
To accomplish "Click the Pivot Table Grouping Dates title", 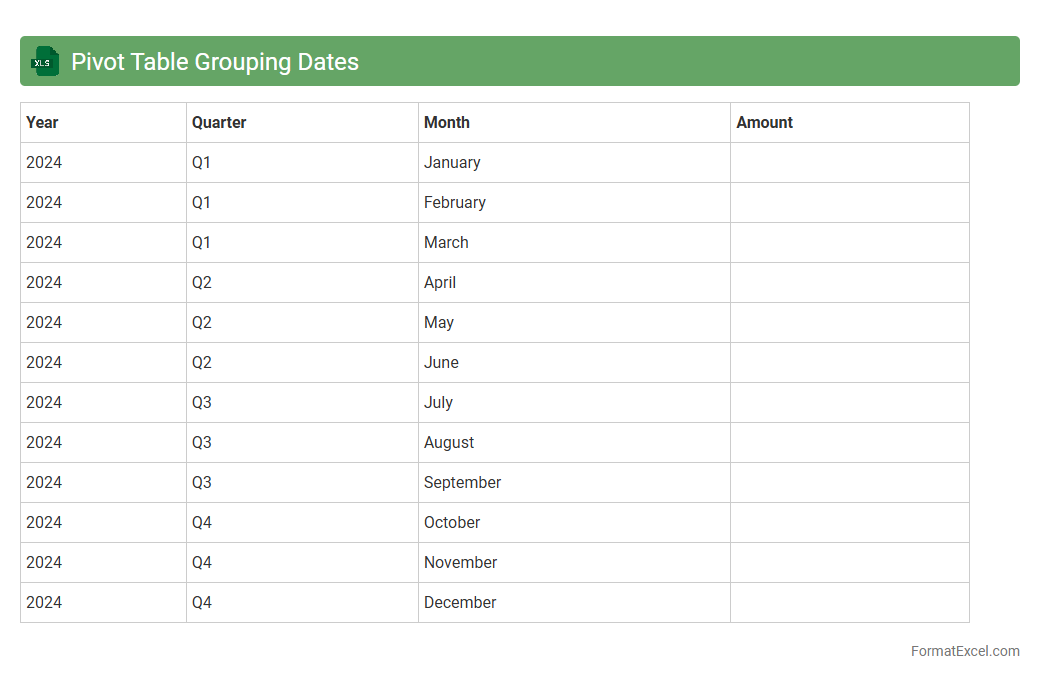I will 214,61.
